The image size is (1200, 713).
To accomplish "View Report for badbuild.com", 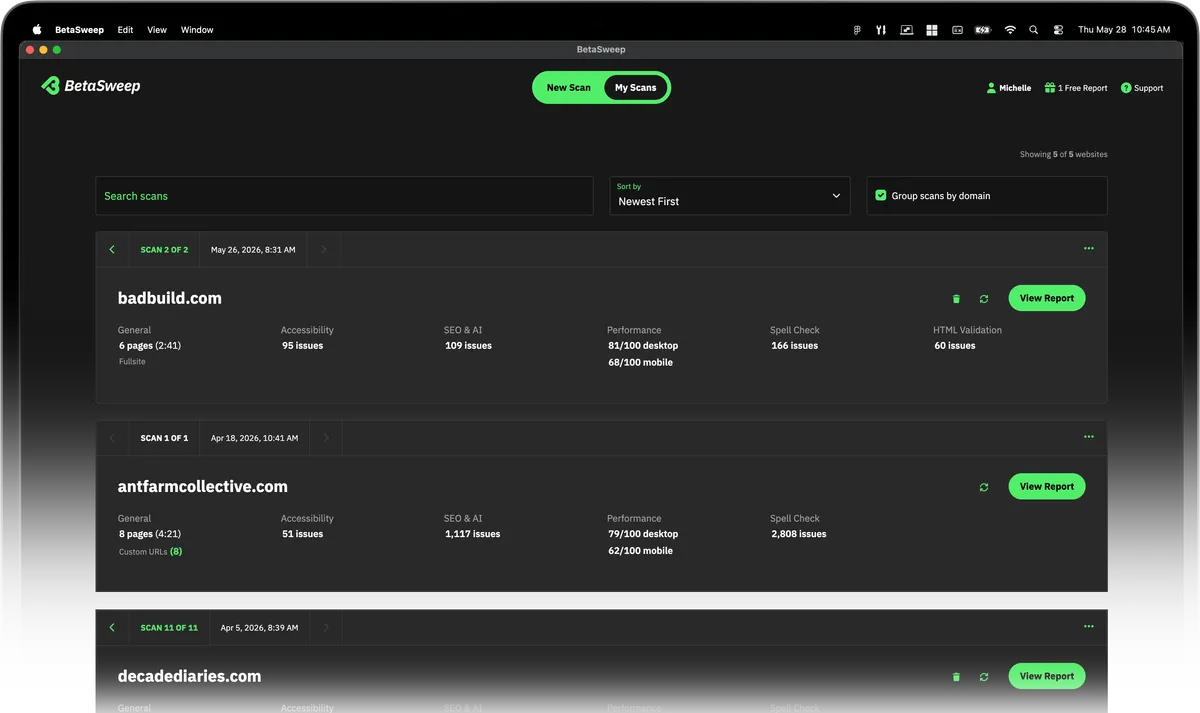I will click(x=1047, y=298).
